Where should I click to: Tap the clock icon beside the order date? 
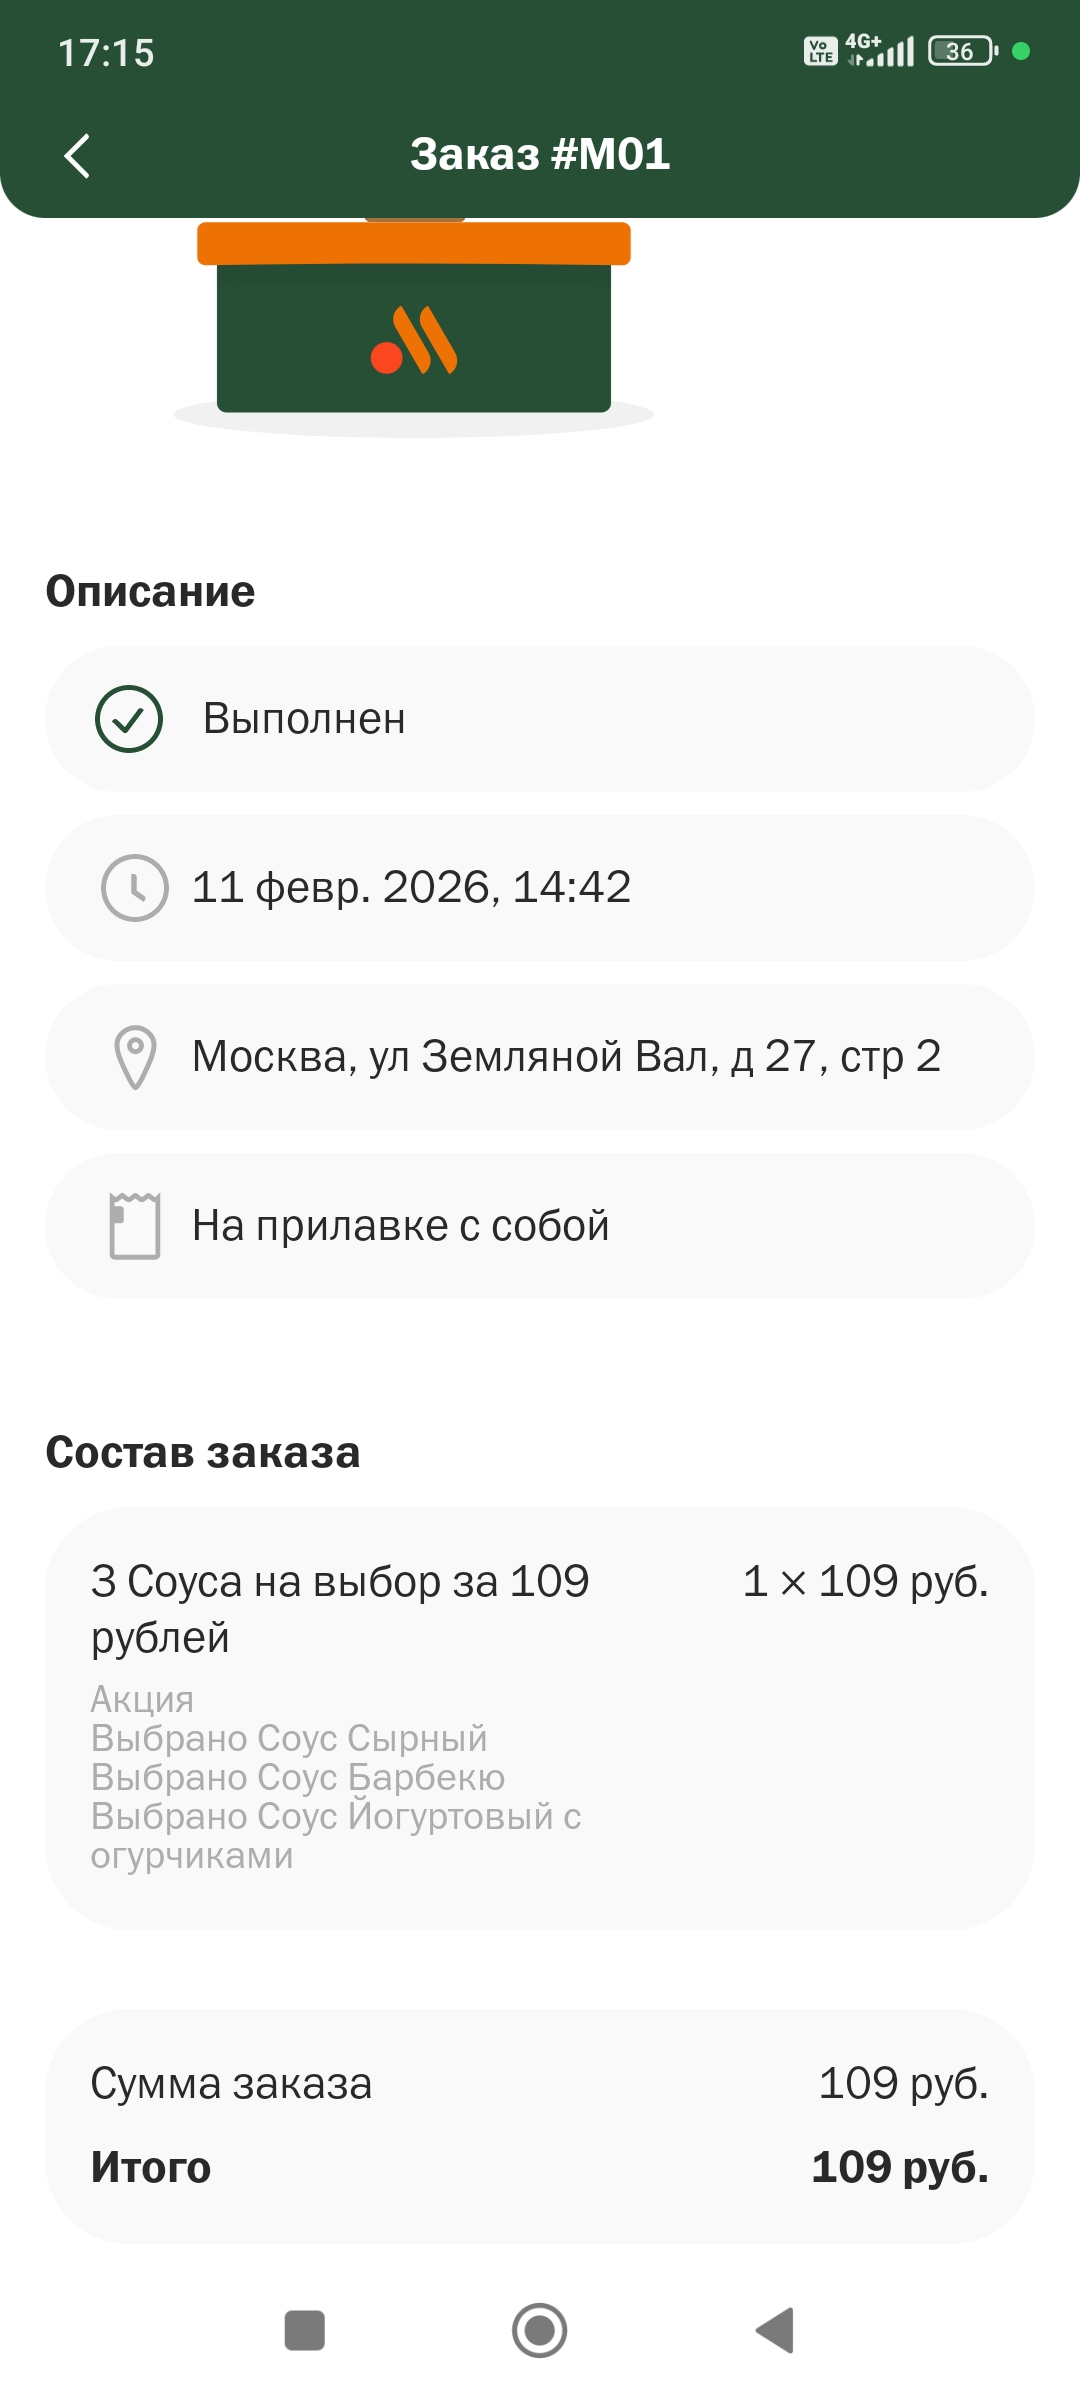point(135,888)
